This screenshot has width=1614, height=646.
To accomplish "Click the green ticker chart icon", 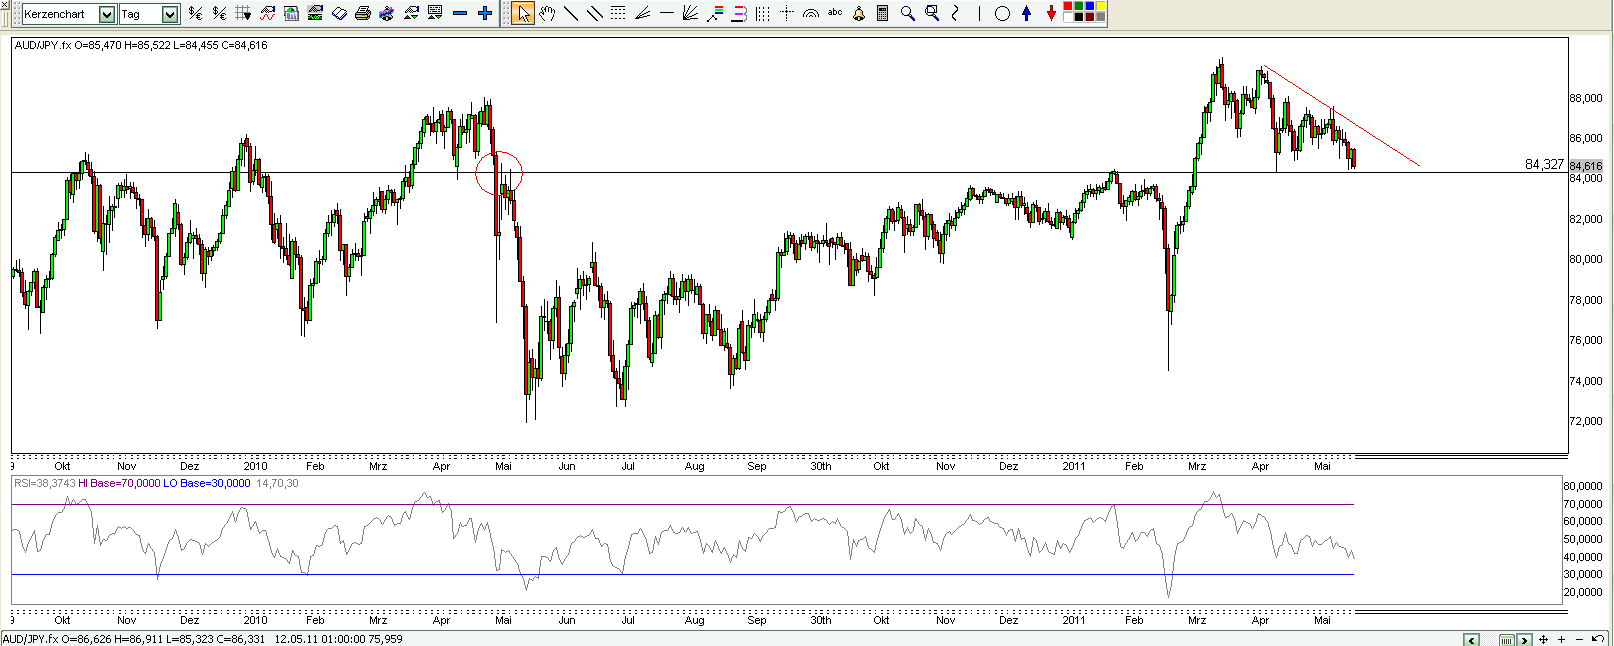I will pyautogui.click(x=315, y=13).
